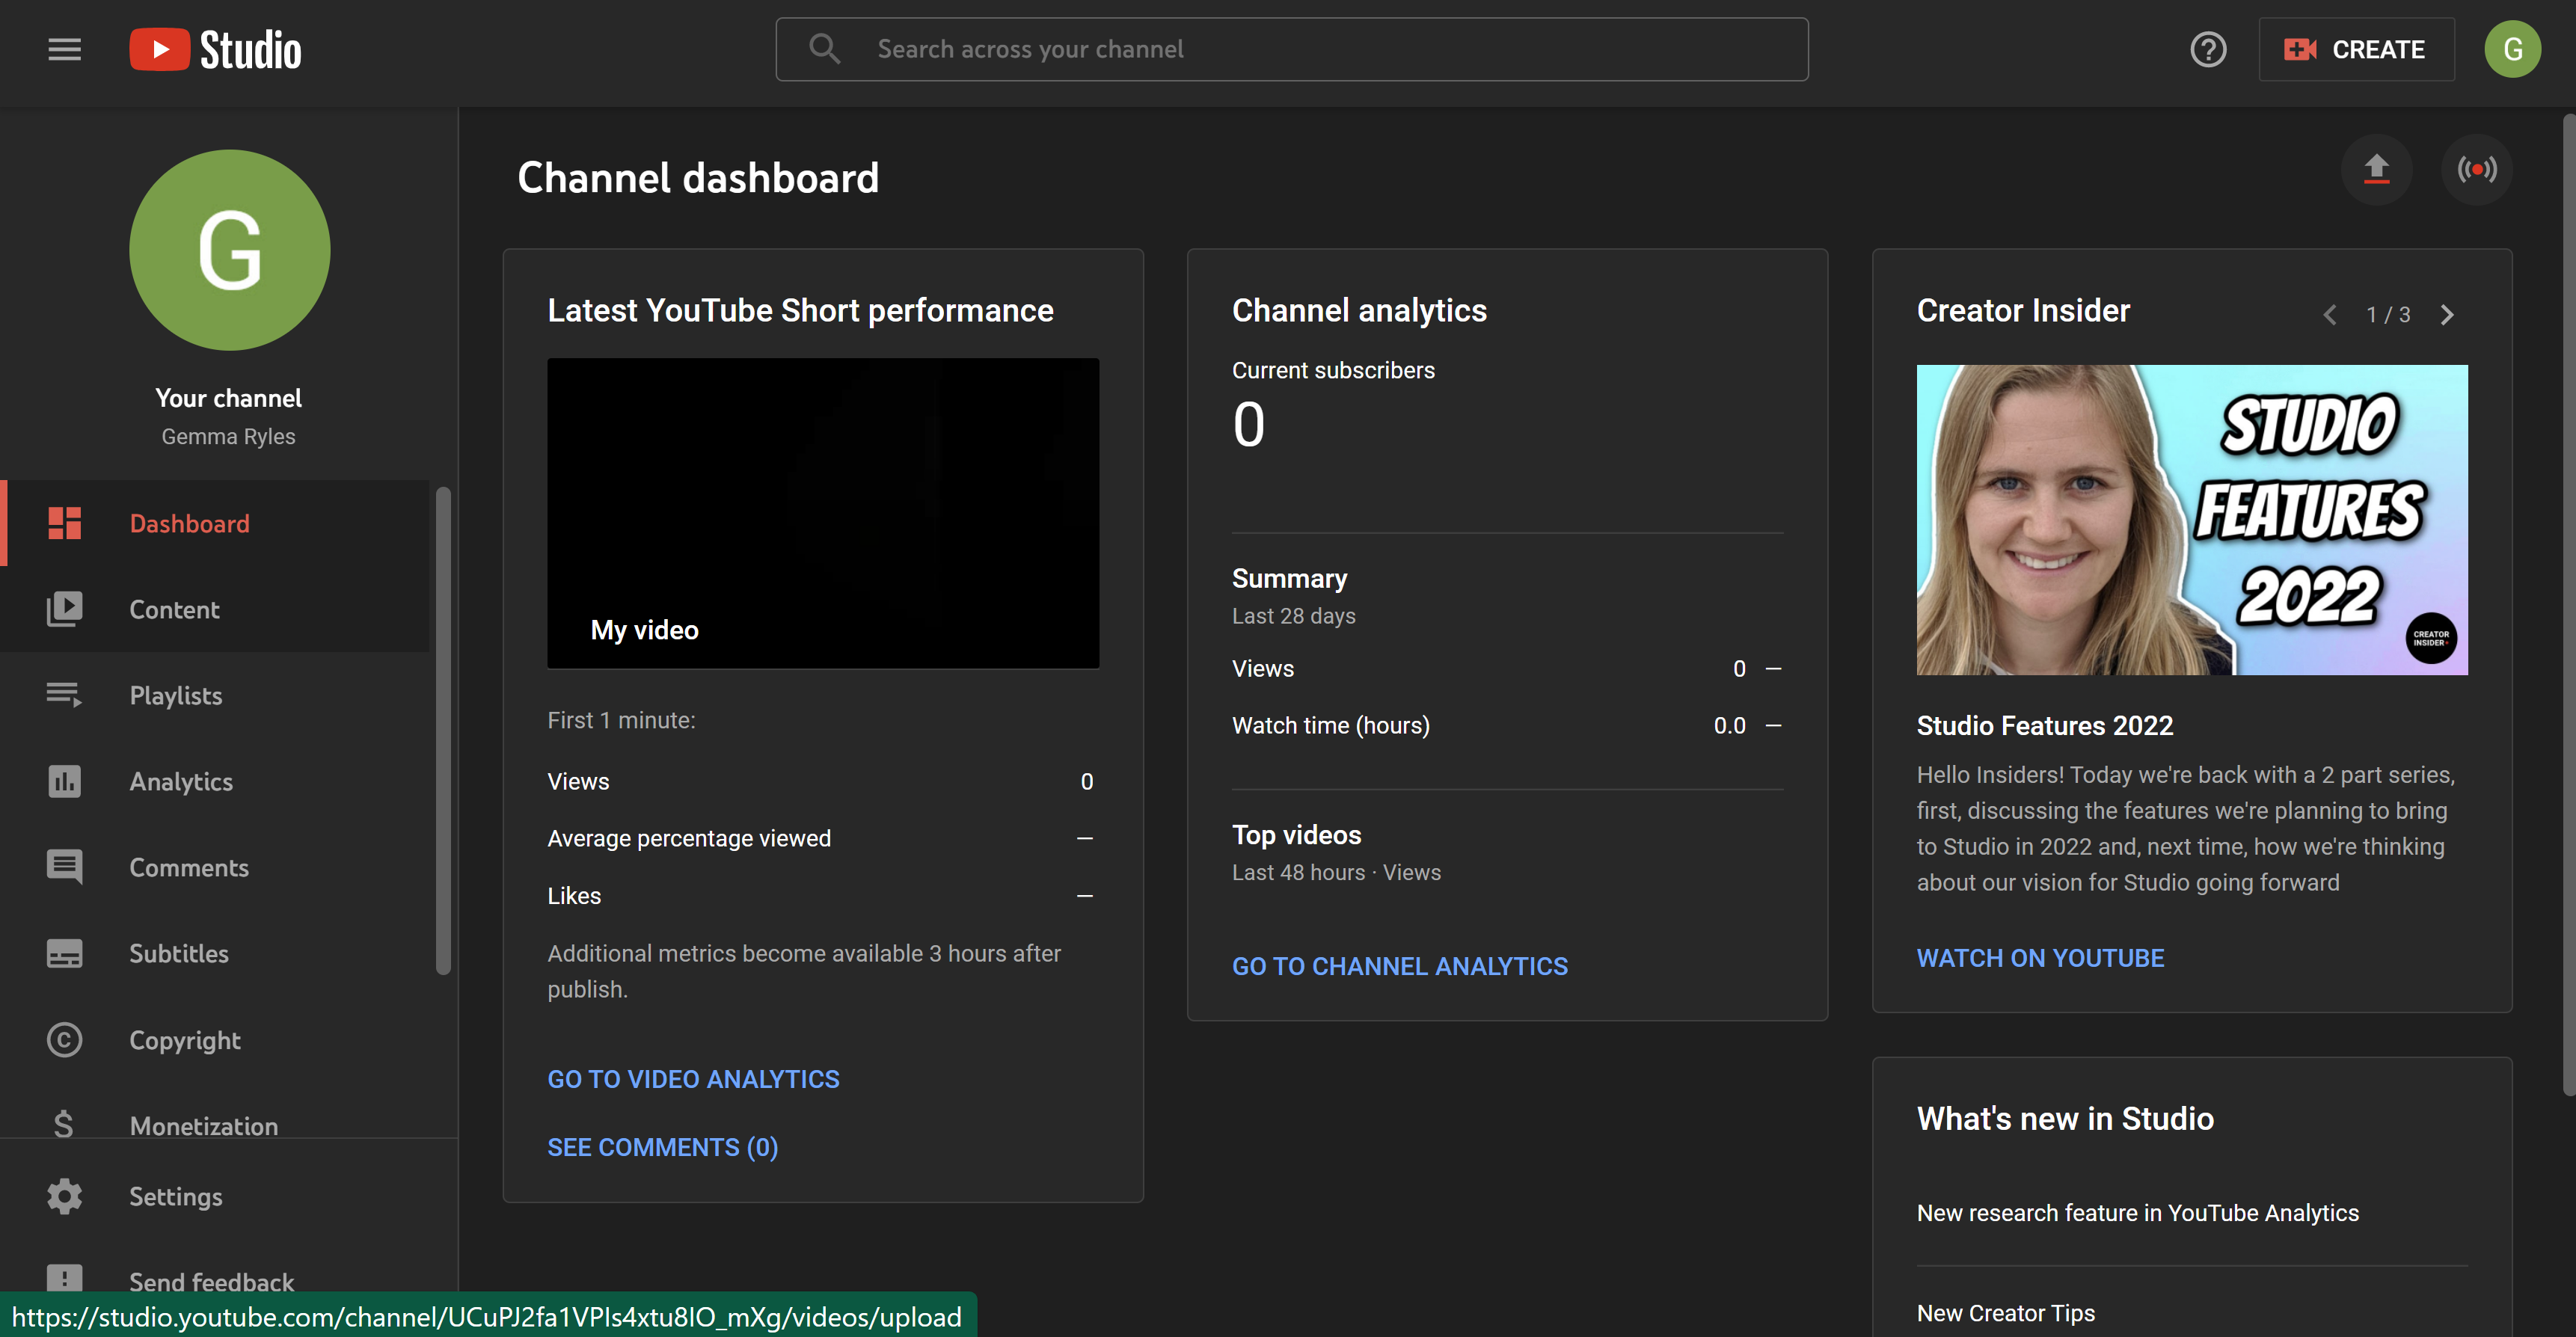This screenshot has height=1337, width=2576.
Task: Click WATCH ON YOUTUBE link
Action: 2040,958
